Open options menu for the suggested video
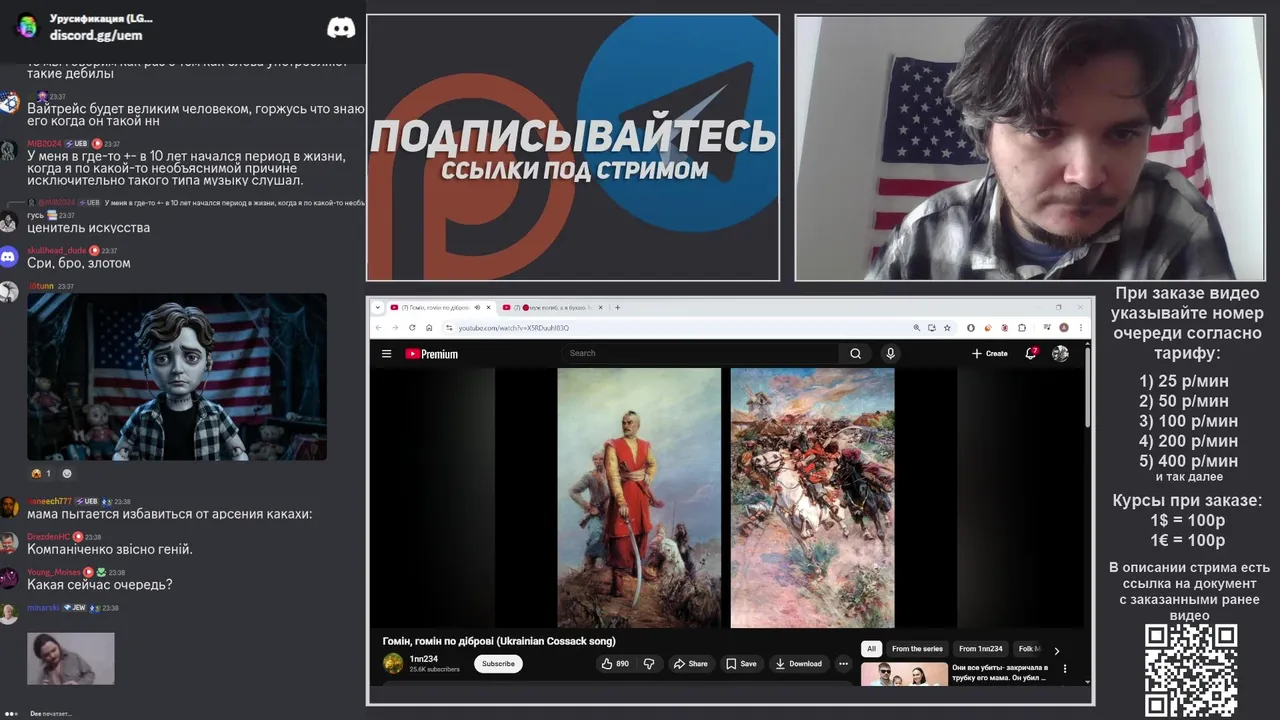The width and height of the screenshot is (1280, 720). coord(1065,669)
